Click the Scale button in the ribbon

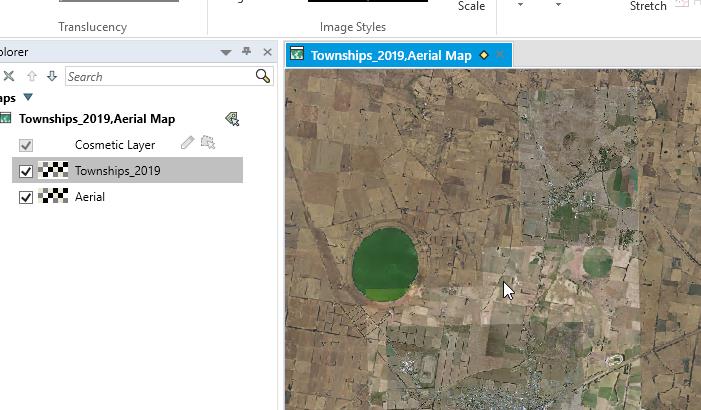(x=471, y=6)
